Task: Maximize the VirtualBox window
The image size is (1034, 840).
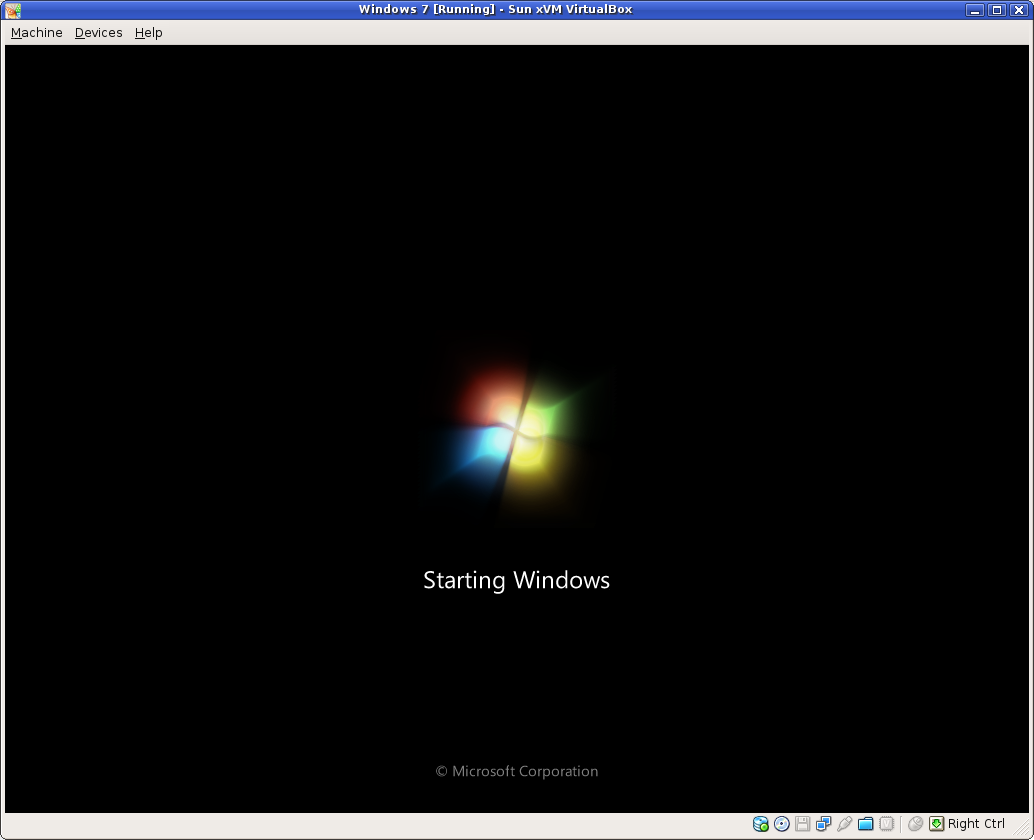Action: tap(996, 10)
